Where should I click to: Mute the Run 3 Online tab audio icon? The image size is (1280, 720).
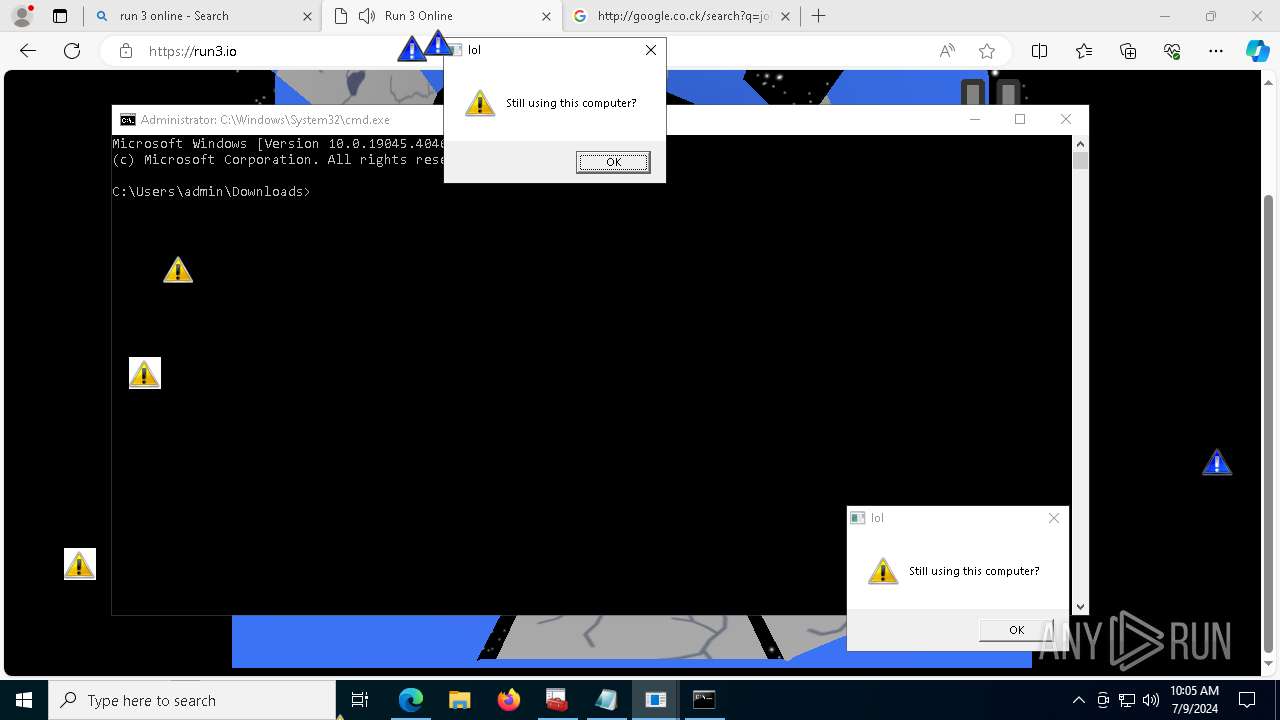(x=367, y=16)
